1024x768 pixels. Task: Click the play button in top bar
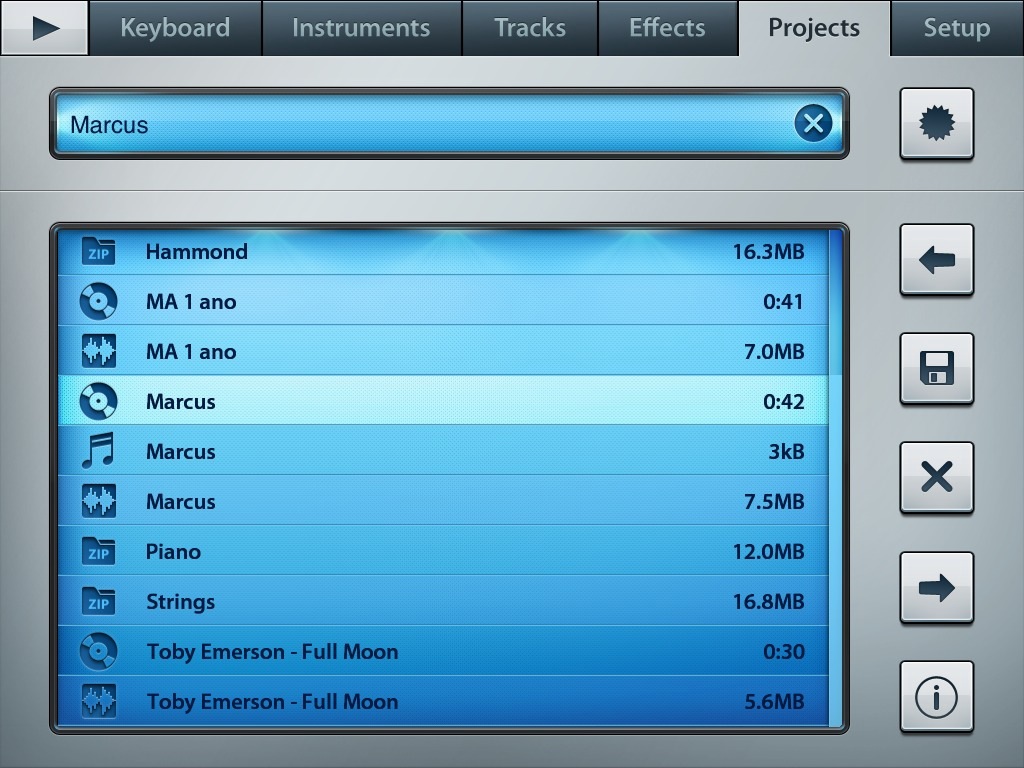[x=44, y=27]
